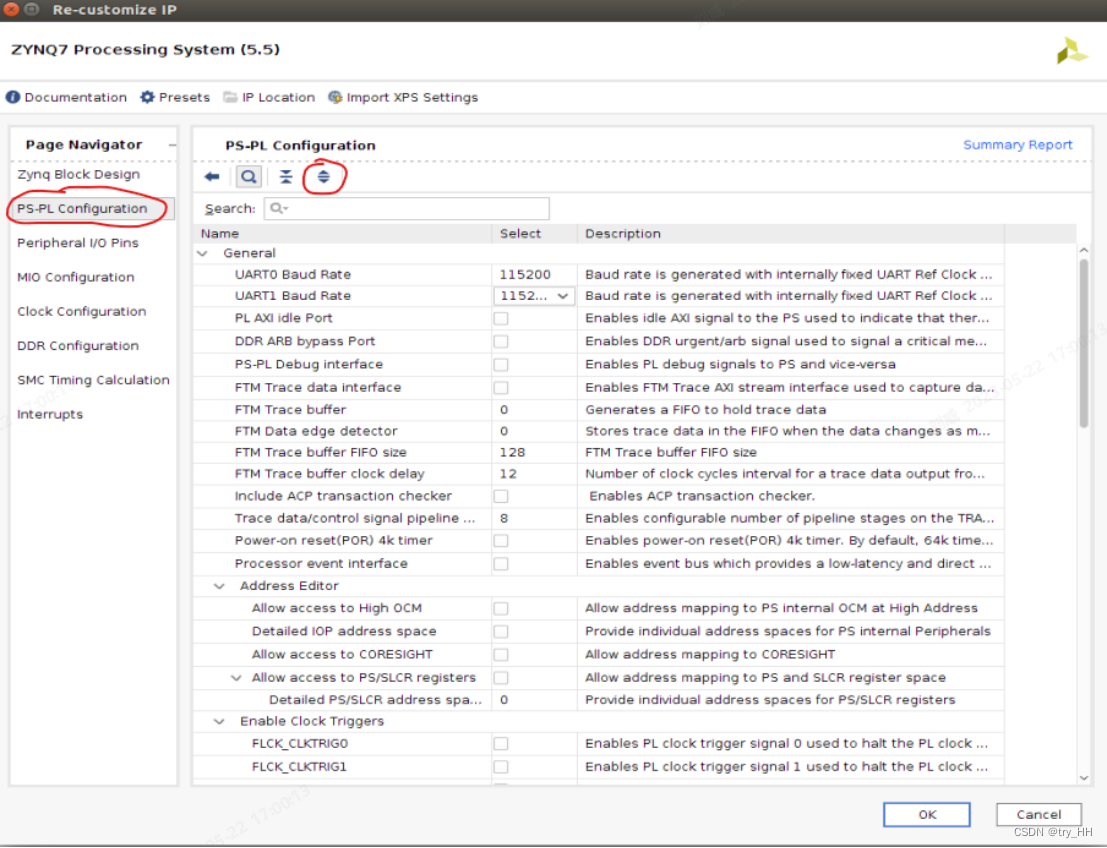Click the Xilinx logo in header

coord(1071,51)
